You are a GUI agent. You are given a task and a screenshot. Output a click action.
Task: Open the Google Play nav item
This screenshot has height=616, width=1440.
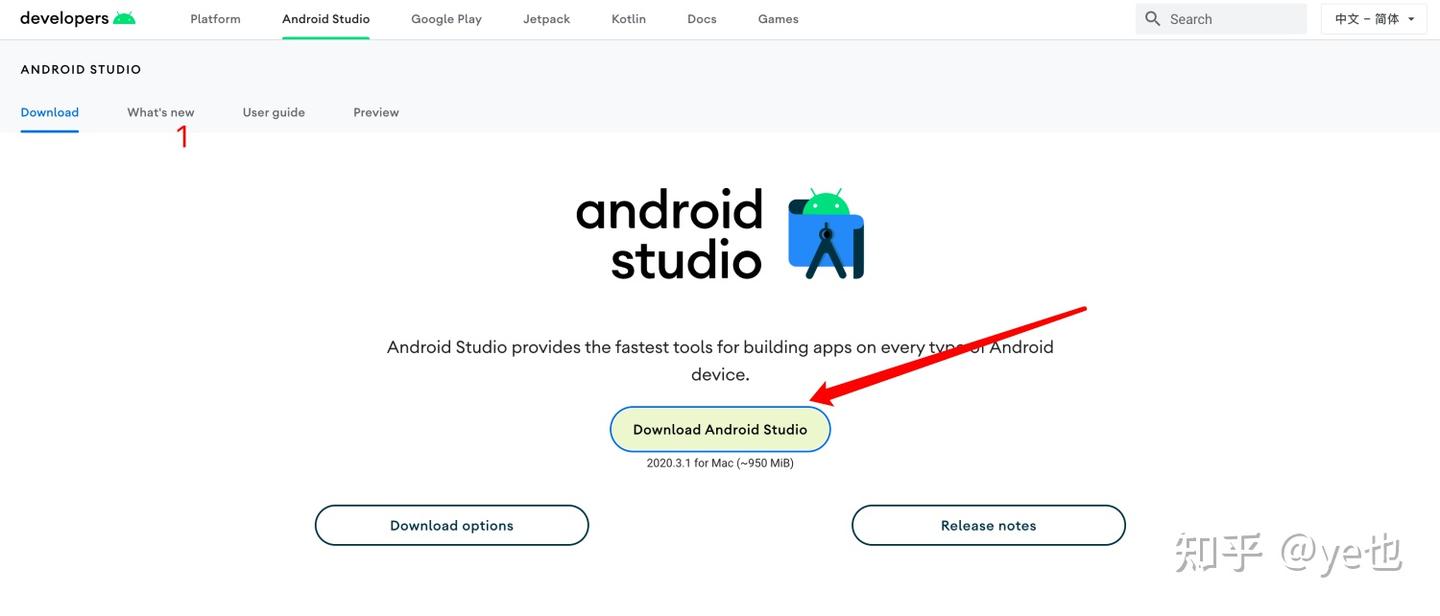446,19
